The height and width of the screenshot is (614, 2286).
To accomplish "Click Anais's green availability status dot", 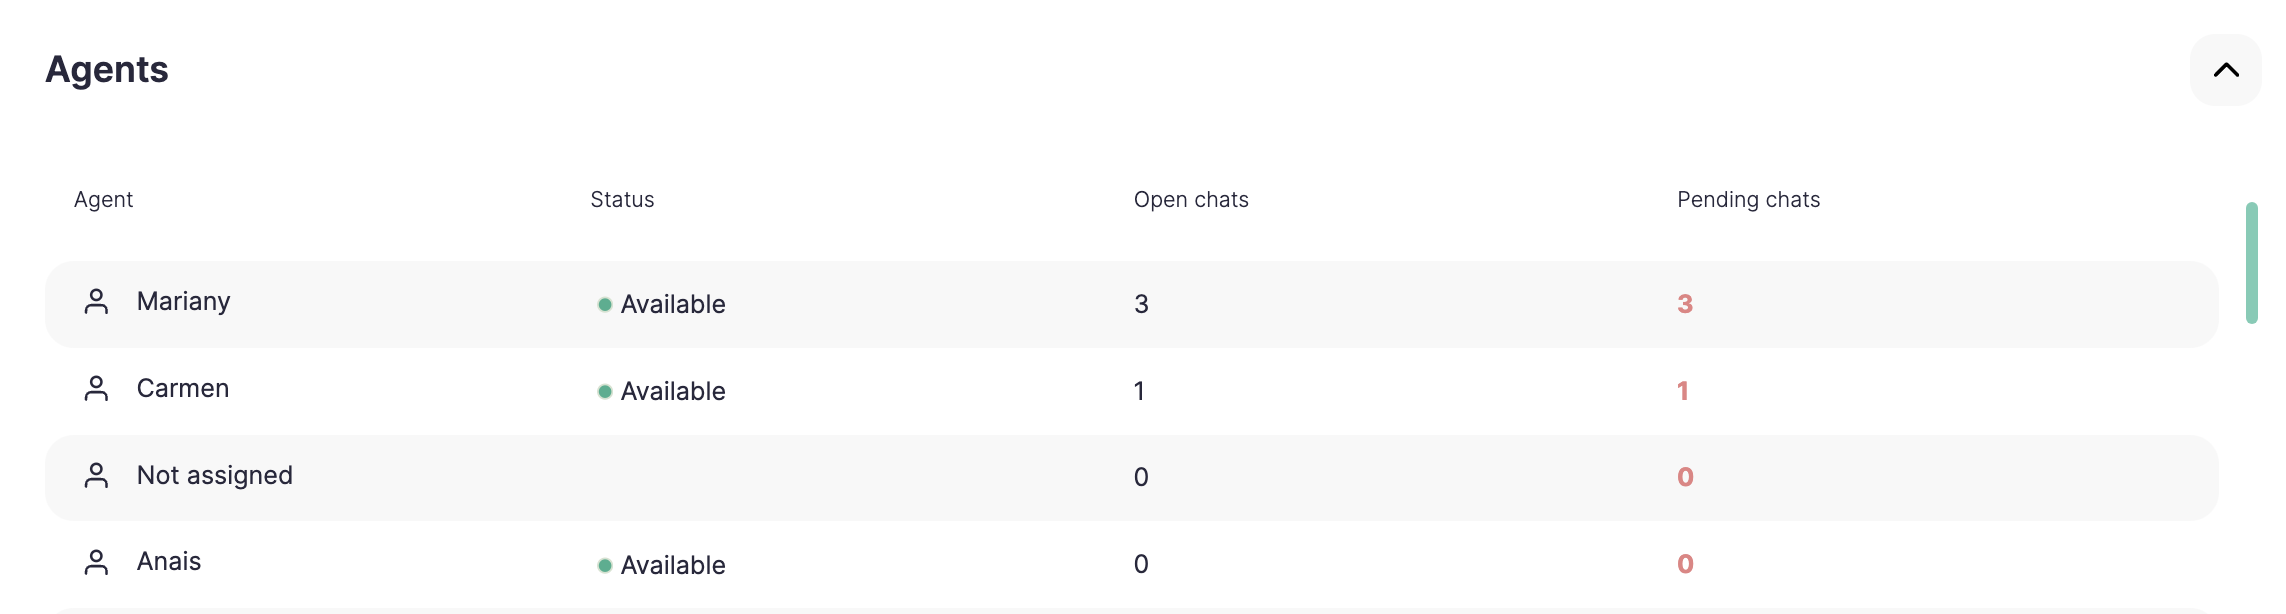I will click(605, 566).
